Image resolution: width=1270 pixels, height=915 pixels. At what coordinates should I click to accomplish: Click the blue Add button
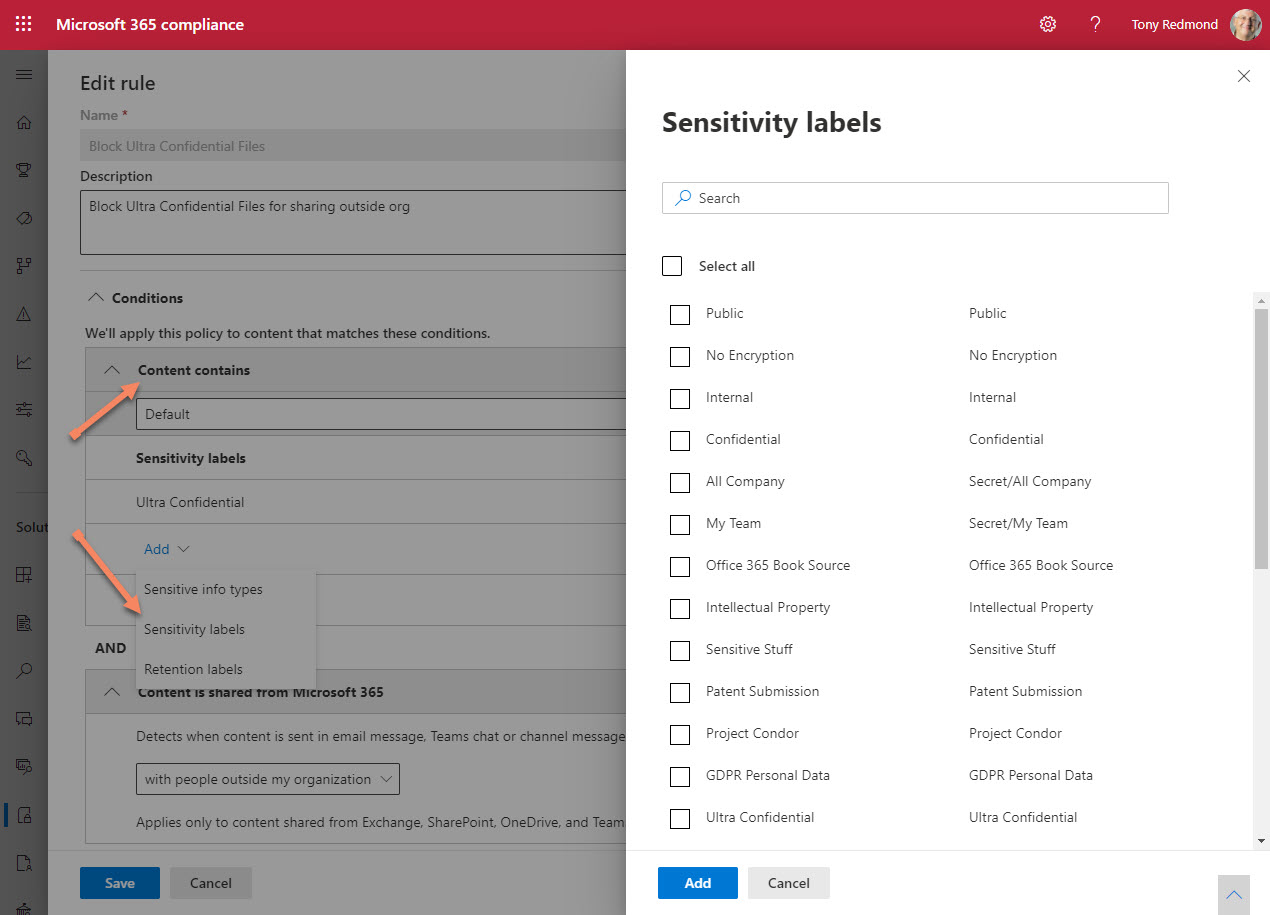697,883
